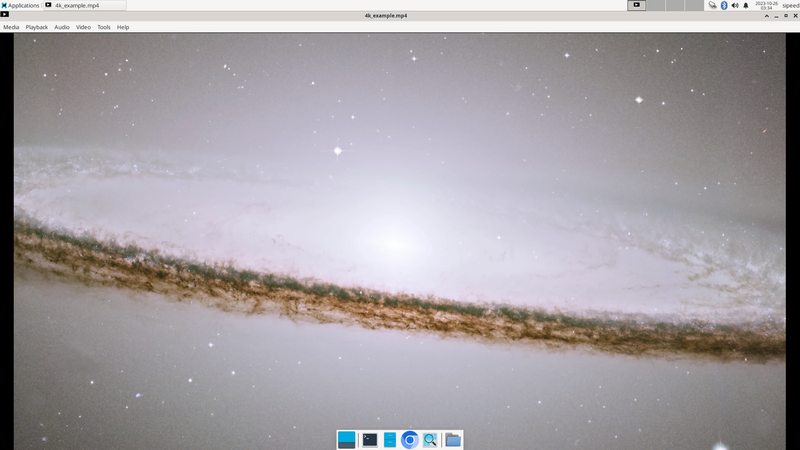Open the Help menu
The image size is (800, 450).
pos(123,27)
